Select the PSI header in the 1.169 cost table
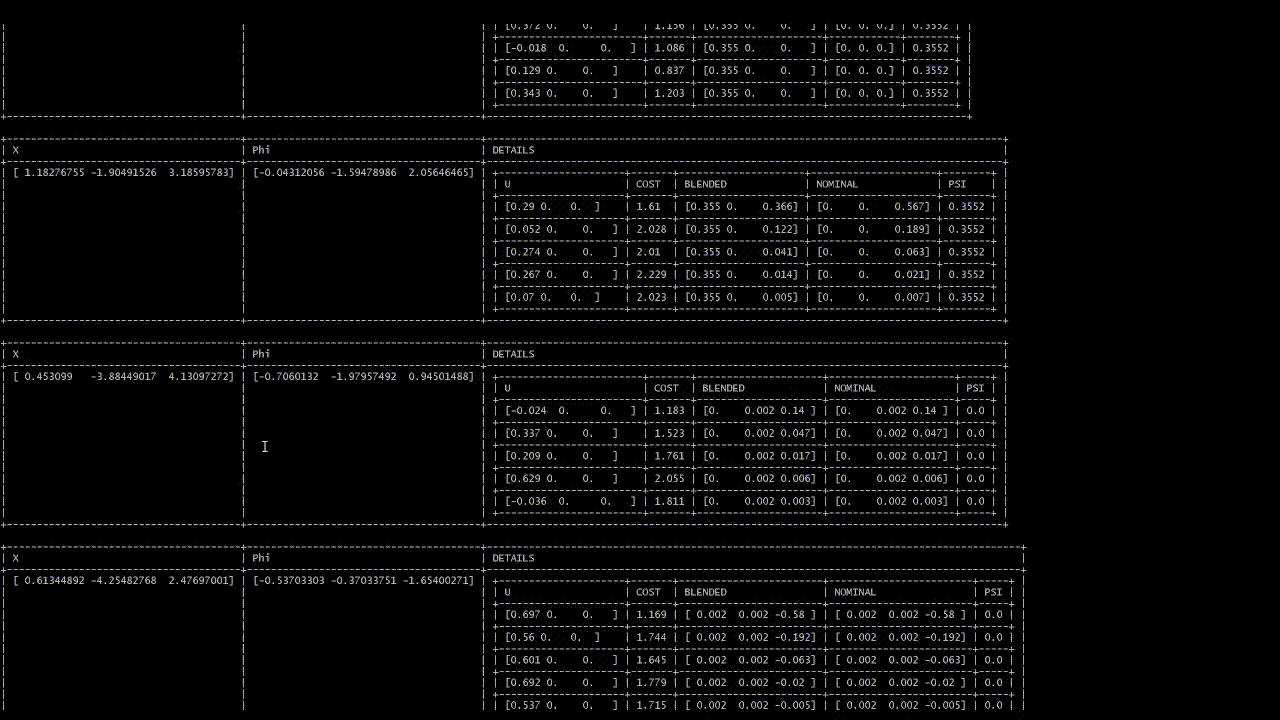 pos(993,592)
